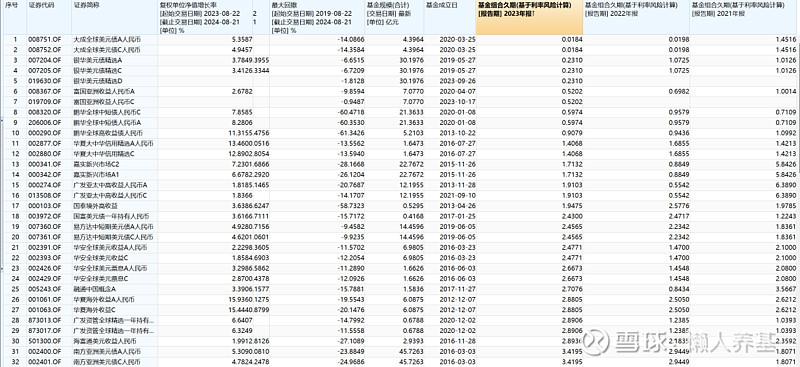
Task: Click fund code 001061.OF
Action: click(45, 298)
